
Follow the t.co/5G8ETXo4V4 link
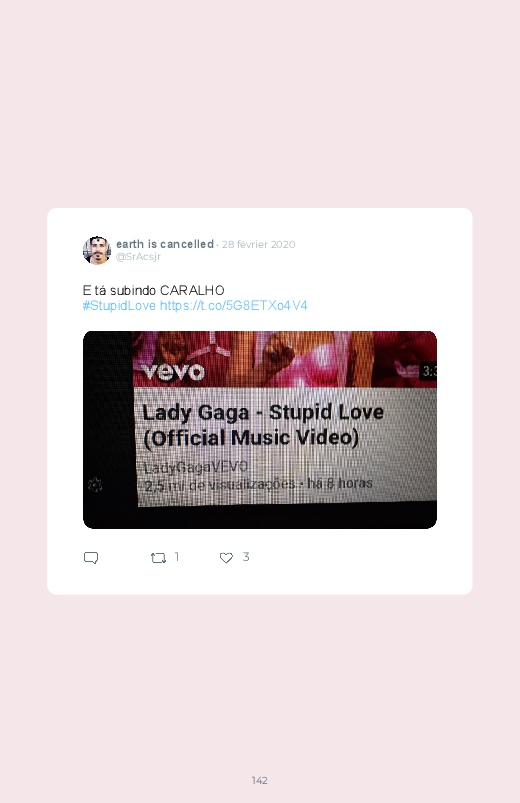[x=234, y=306]
